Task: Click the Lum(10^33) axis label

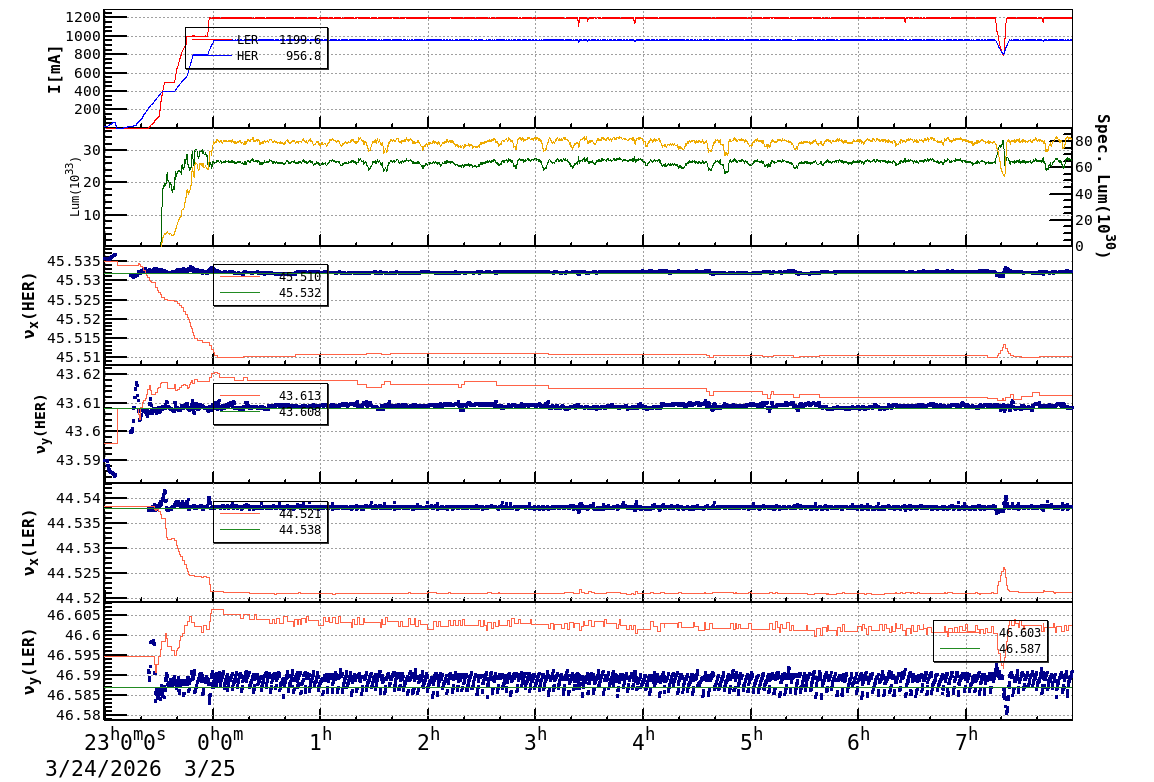Action: click(x=75, y=187)
